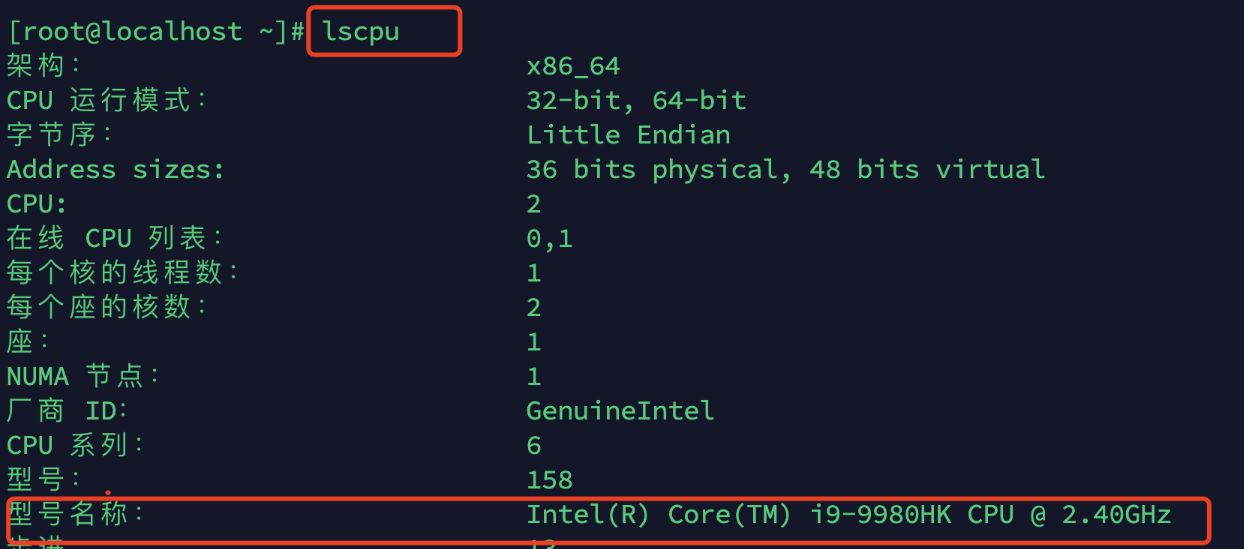Viewport: 1244px width, 549px height.
Task: Click the Little Endian byte order value
Action: [628, 135]
